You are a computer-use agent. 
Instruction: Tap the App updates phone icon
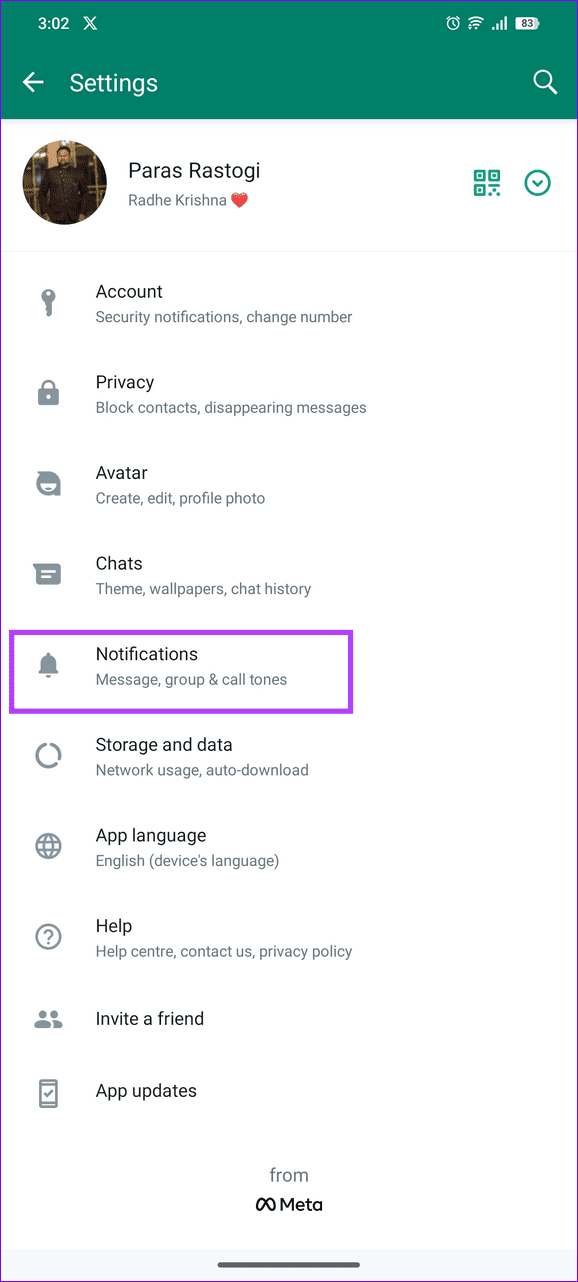tap(47, 1091)
